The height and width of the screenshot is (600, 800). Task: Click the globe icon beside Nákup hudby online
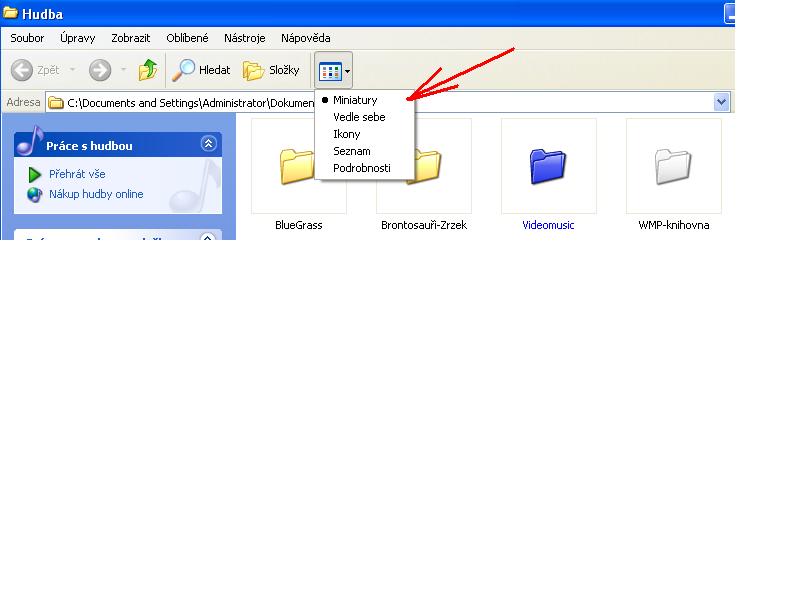click(34, 194)
